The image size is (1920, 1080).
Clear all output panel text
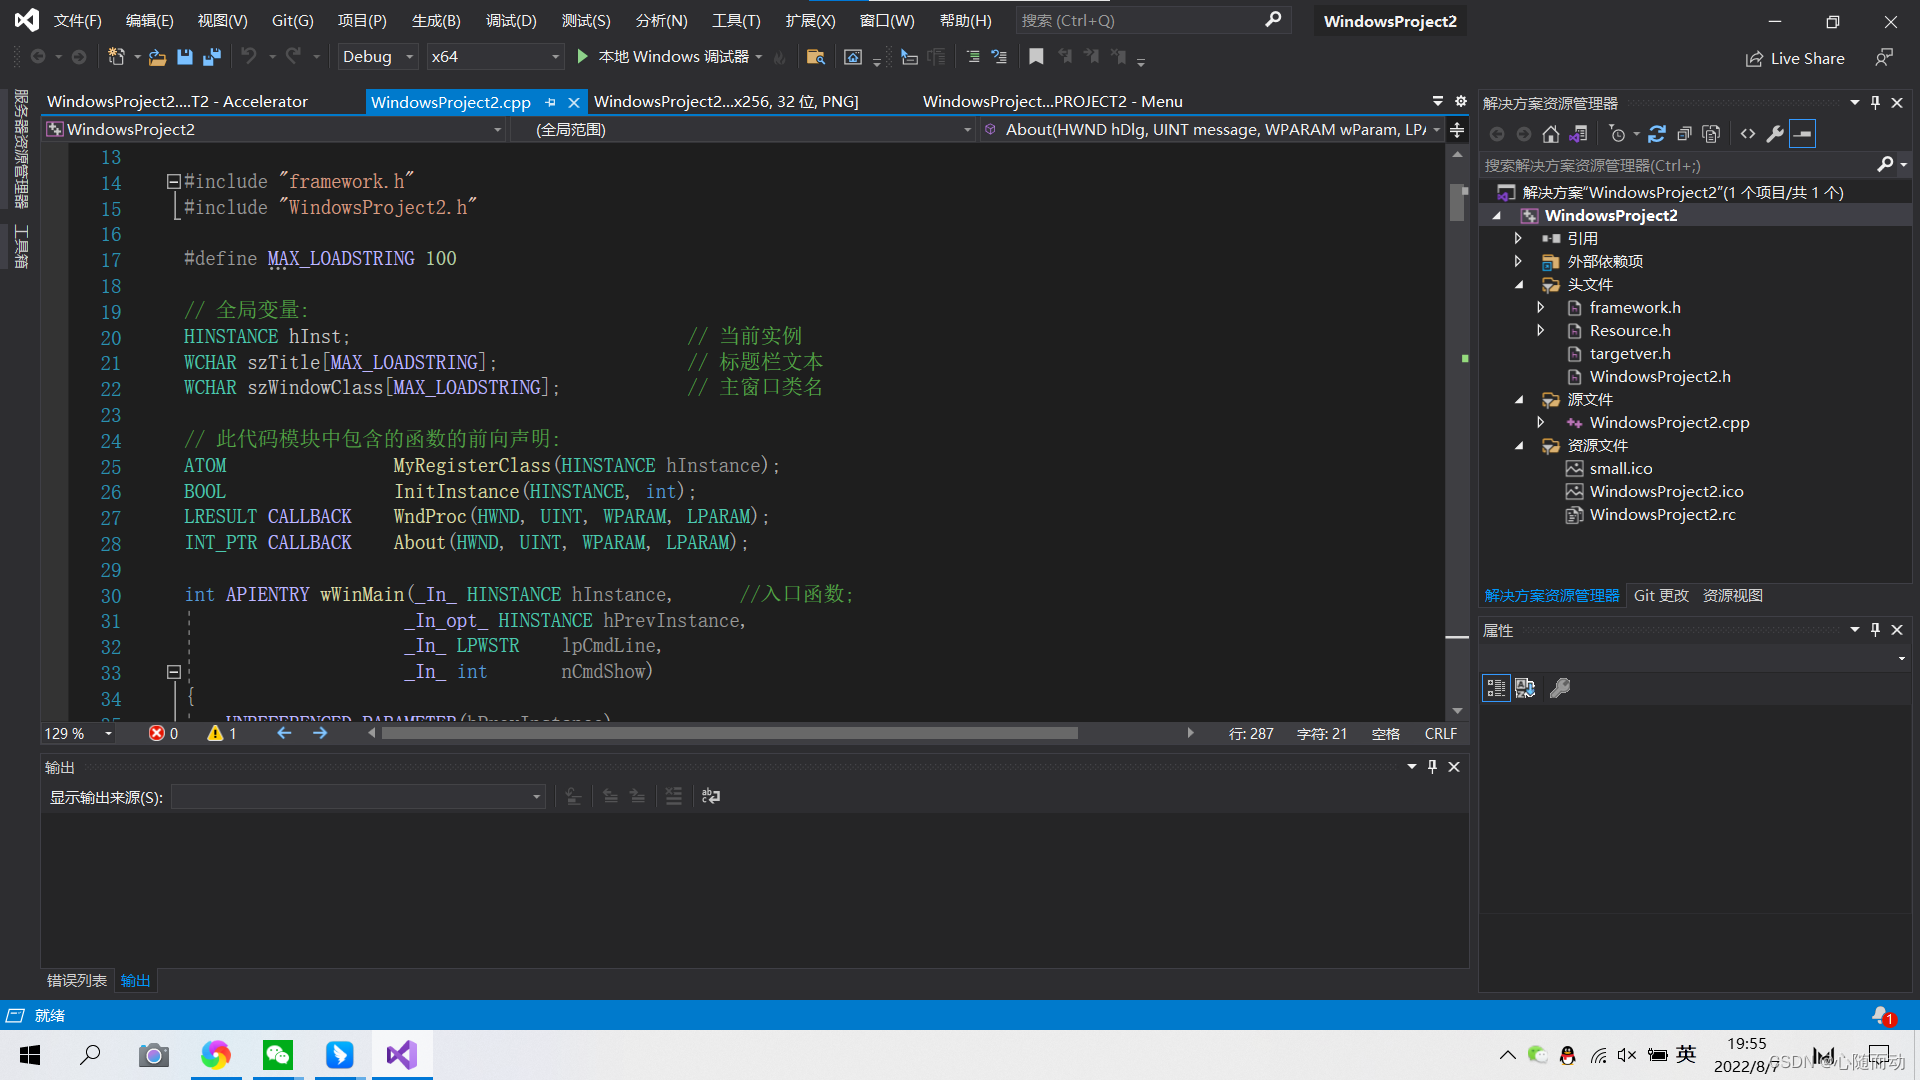674,796
